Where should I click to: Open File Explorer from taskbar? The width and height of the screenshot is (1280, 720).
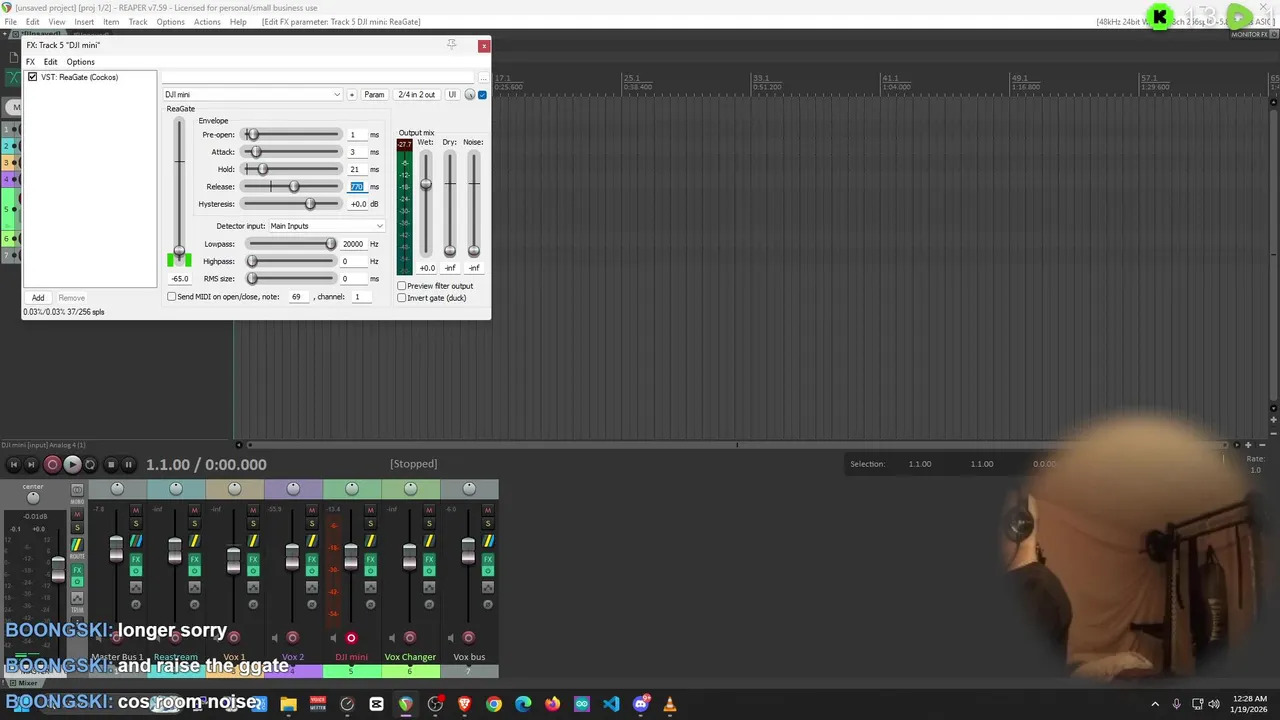pyautogui.click(x=289, y=704)
